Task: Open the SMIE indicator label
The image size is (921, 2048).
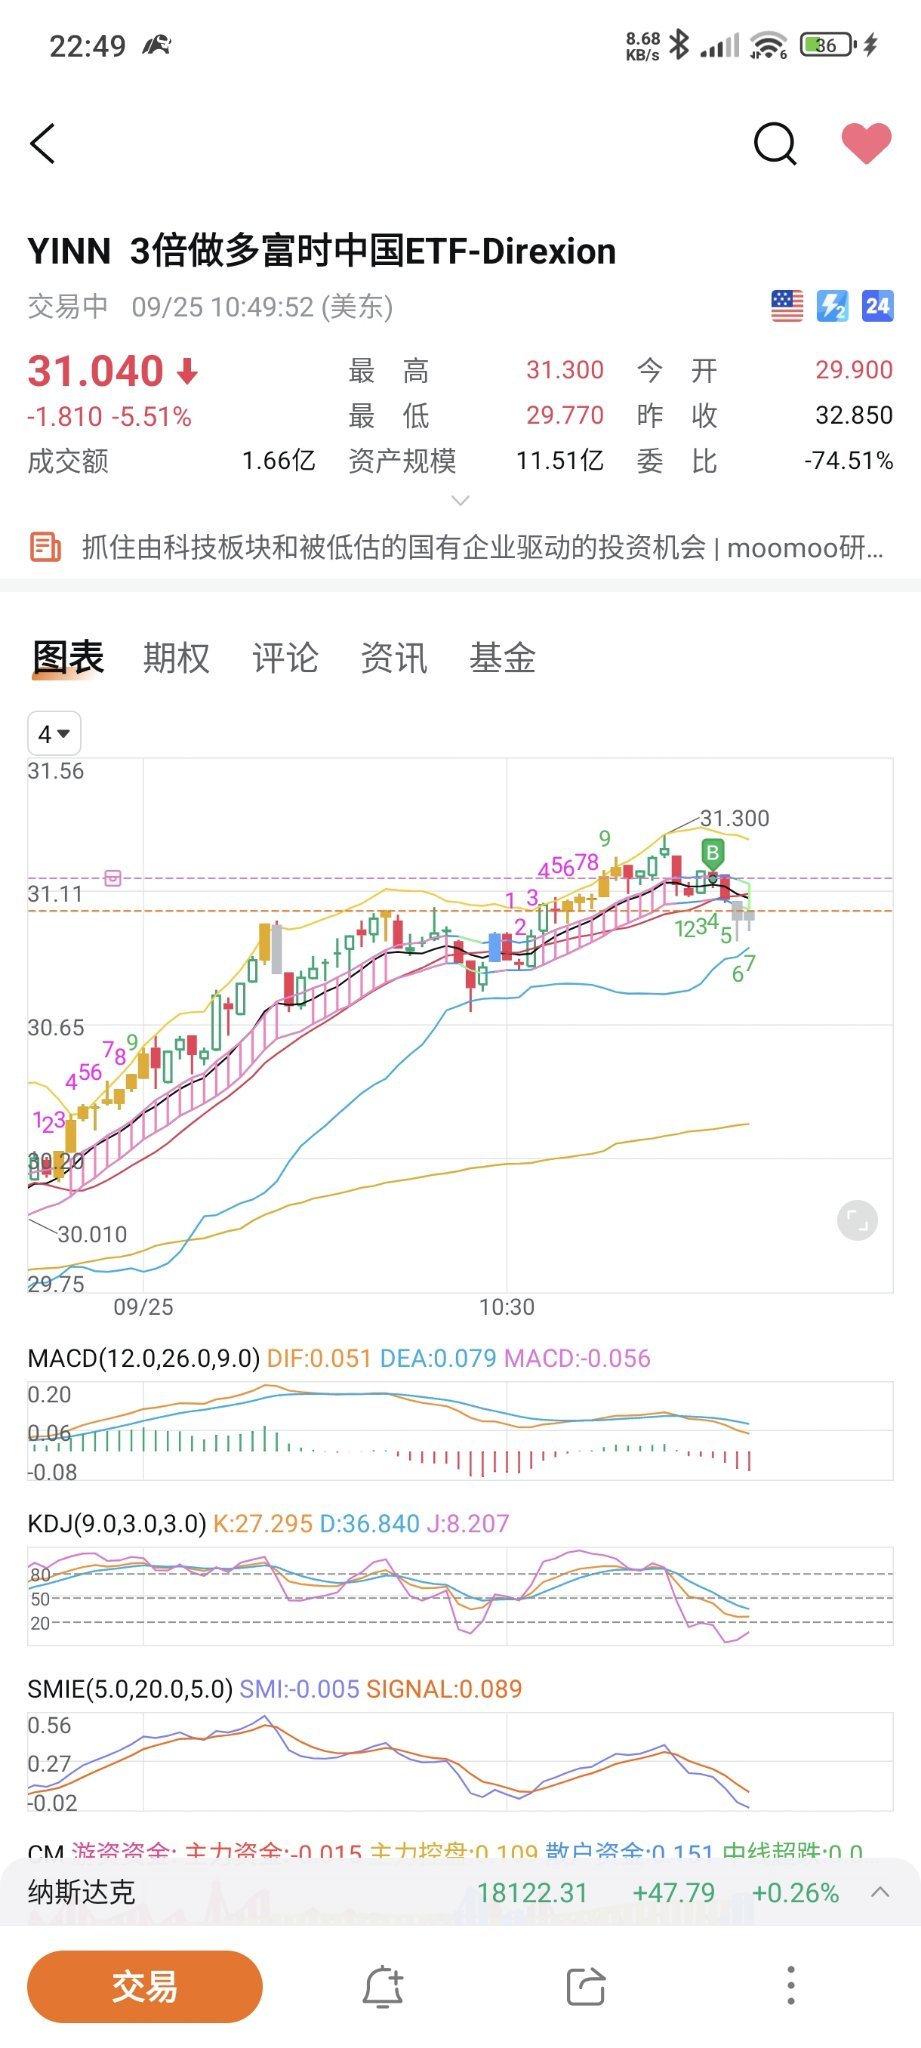Action: point(130,1689)
